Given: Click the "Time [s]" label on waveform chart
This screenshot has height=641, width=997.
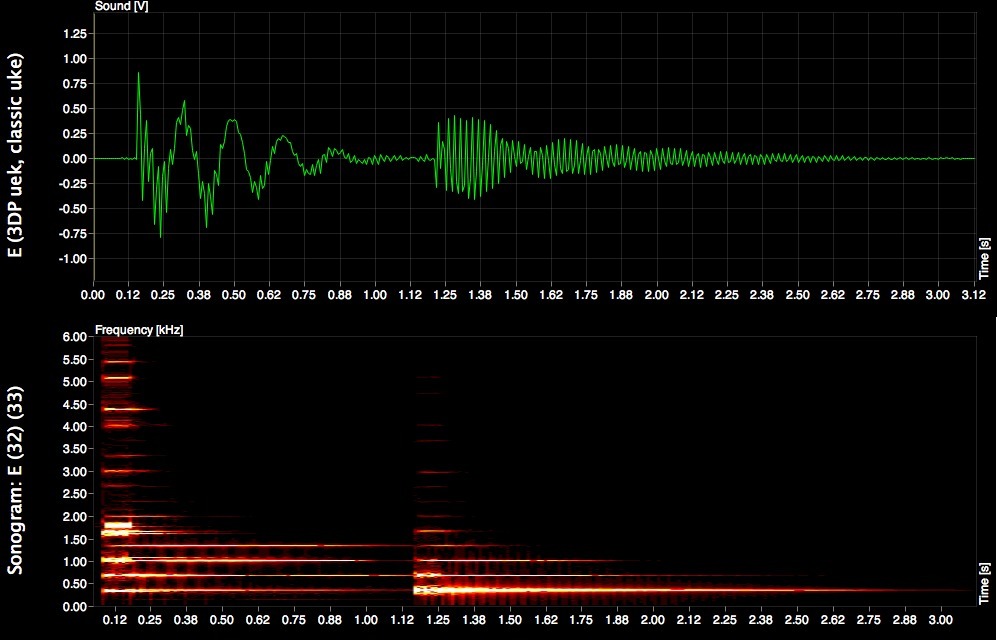Looking at the screenshot, I should pyautogui.click(x=984, y=258).
